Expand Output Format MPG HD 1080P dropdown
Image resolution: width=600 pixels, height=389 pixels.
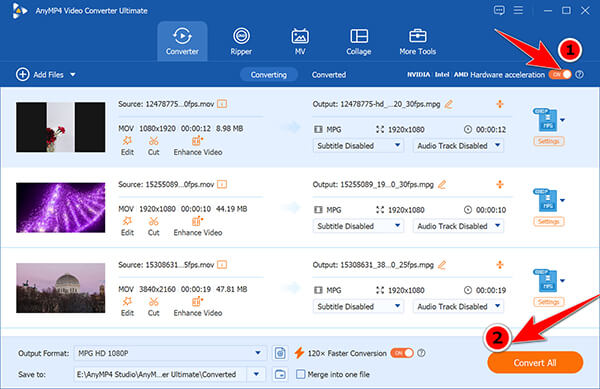(170, 353)
